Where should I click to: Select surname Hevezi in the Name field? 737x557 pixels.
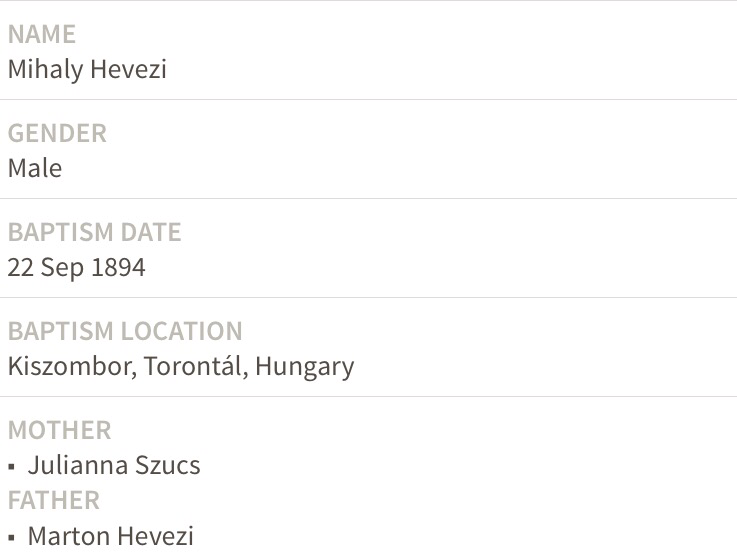[128, 70]
